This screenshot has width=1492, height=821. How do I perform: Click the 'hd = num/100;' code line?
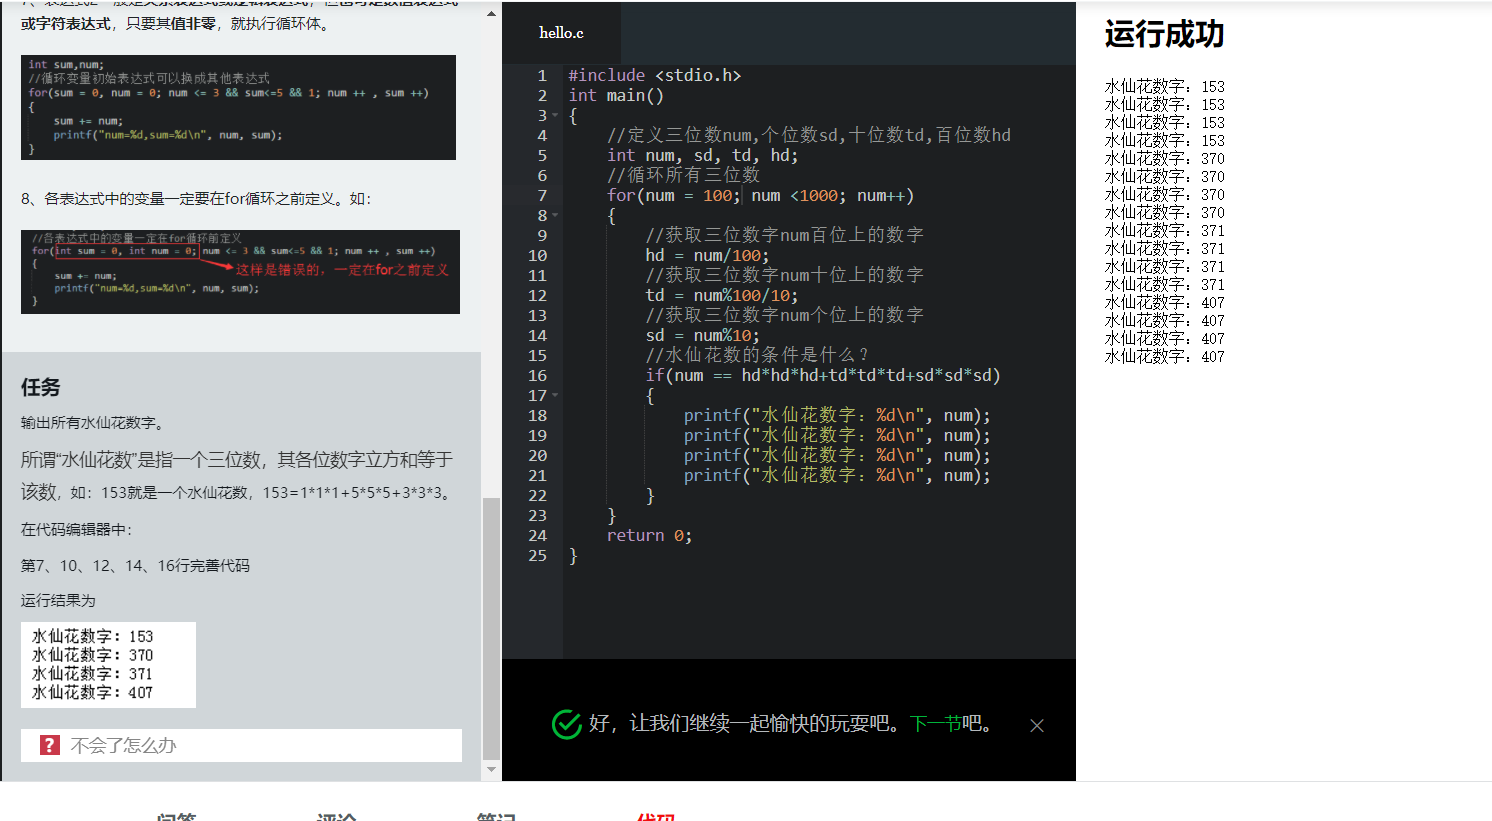(x=707, y=255)
